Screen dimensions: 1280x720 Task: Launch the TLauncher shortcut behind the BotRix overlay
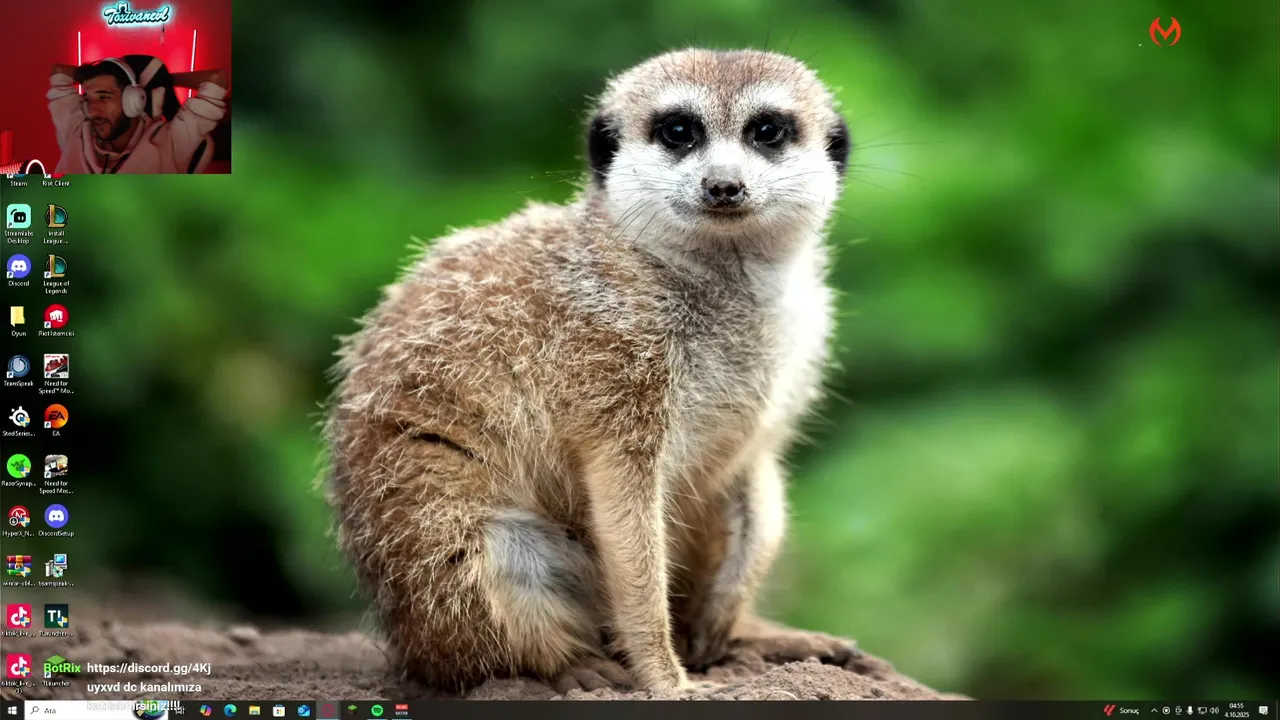56,671
